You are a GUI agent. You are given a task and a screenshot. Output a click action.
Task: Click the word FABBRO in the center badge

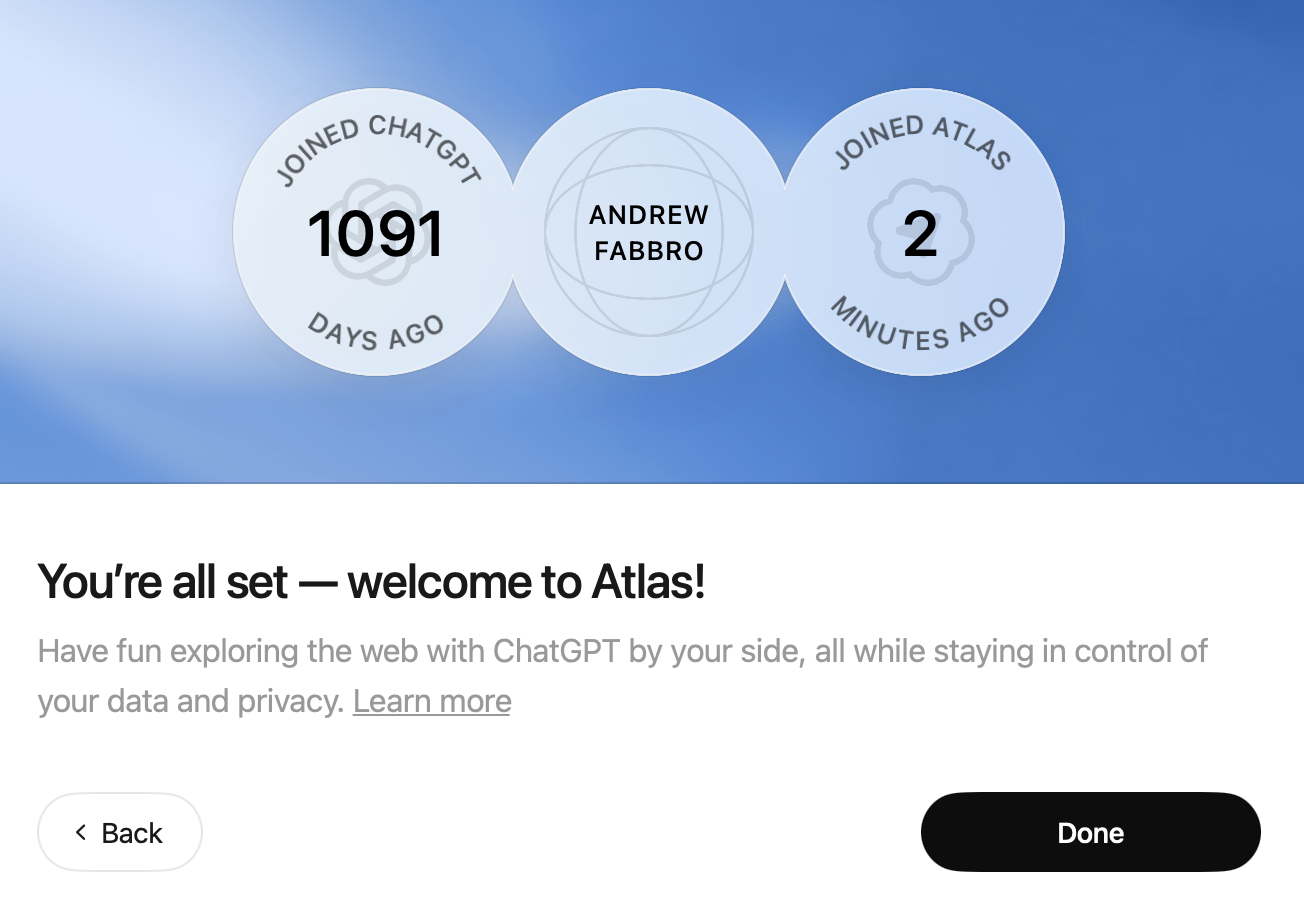tap(649, 250)
